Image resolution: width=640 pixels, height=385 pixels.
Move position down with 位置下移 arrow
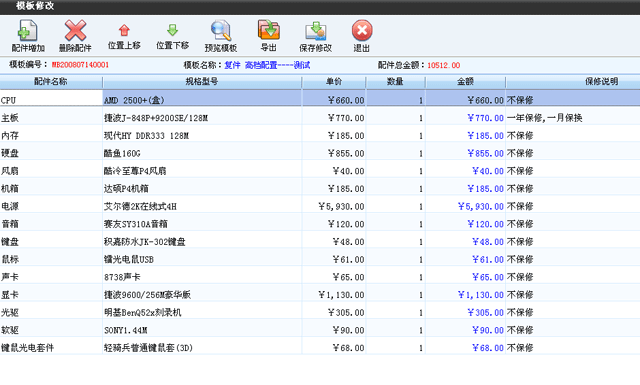(x=173, y=30)
